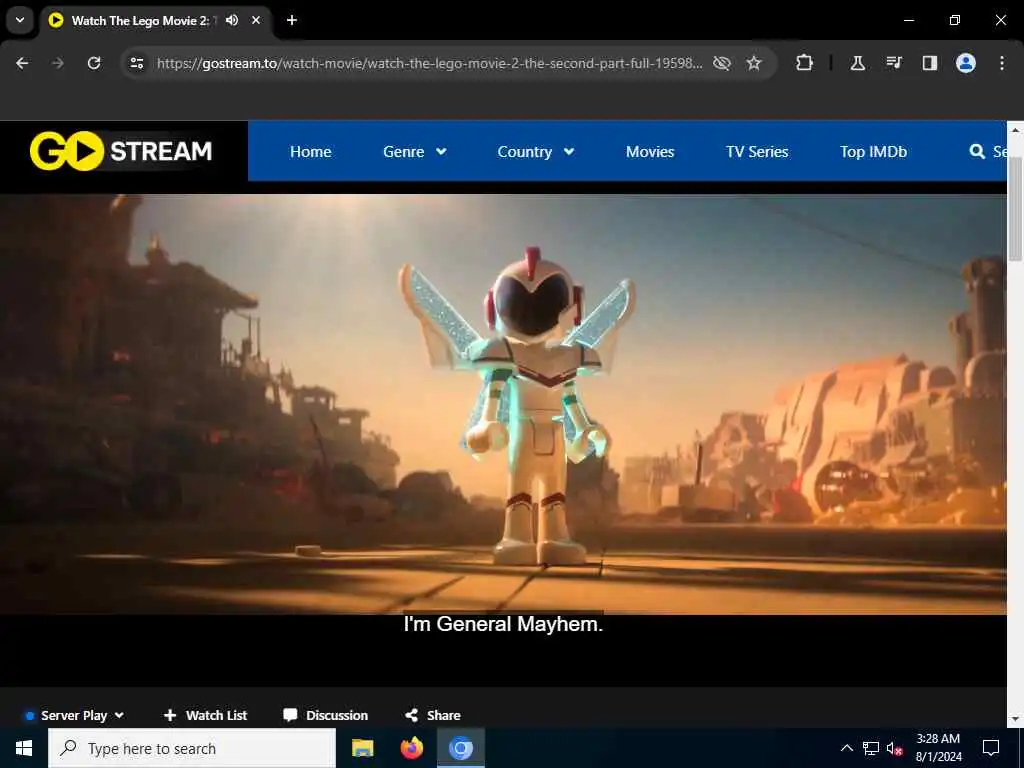
Task: Click the Discussion speech bubble icon
Action: [290, 715]
